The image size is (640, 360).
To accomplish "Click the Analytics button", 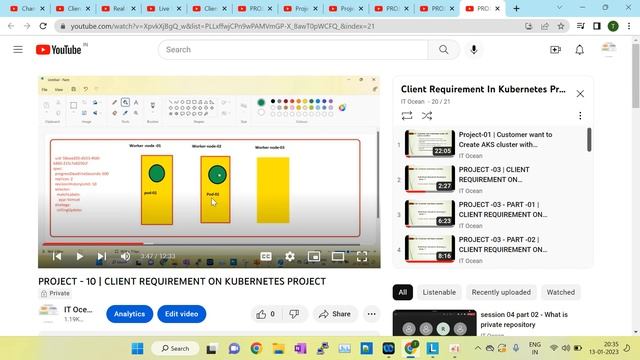I will click(x=129, y=314).
